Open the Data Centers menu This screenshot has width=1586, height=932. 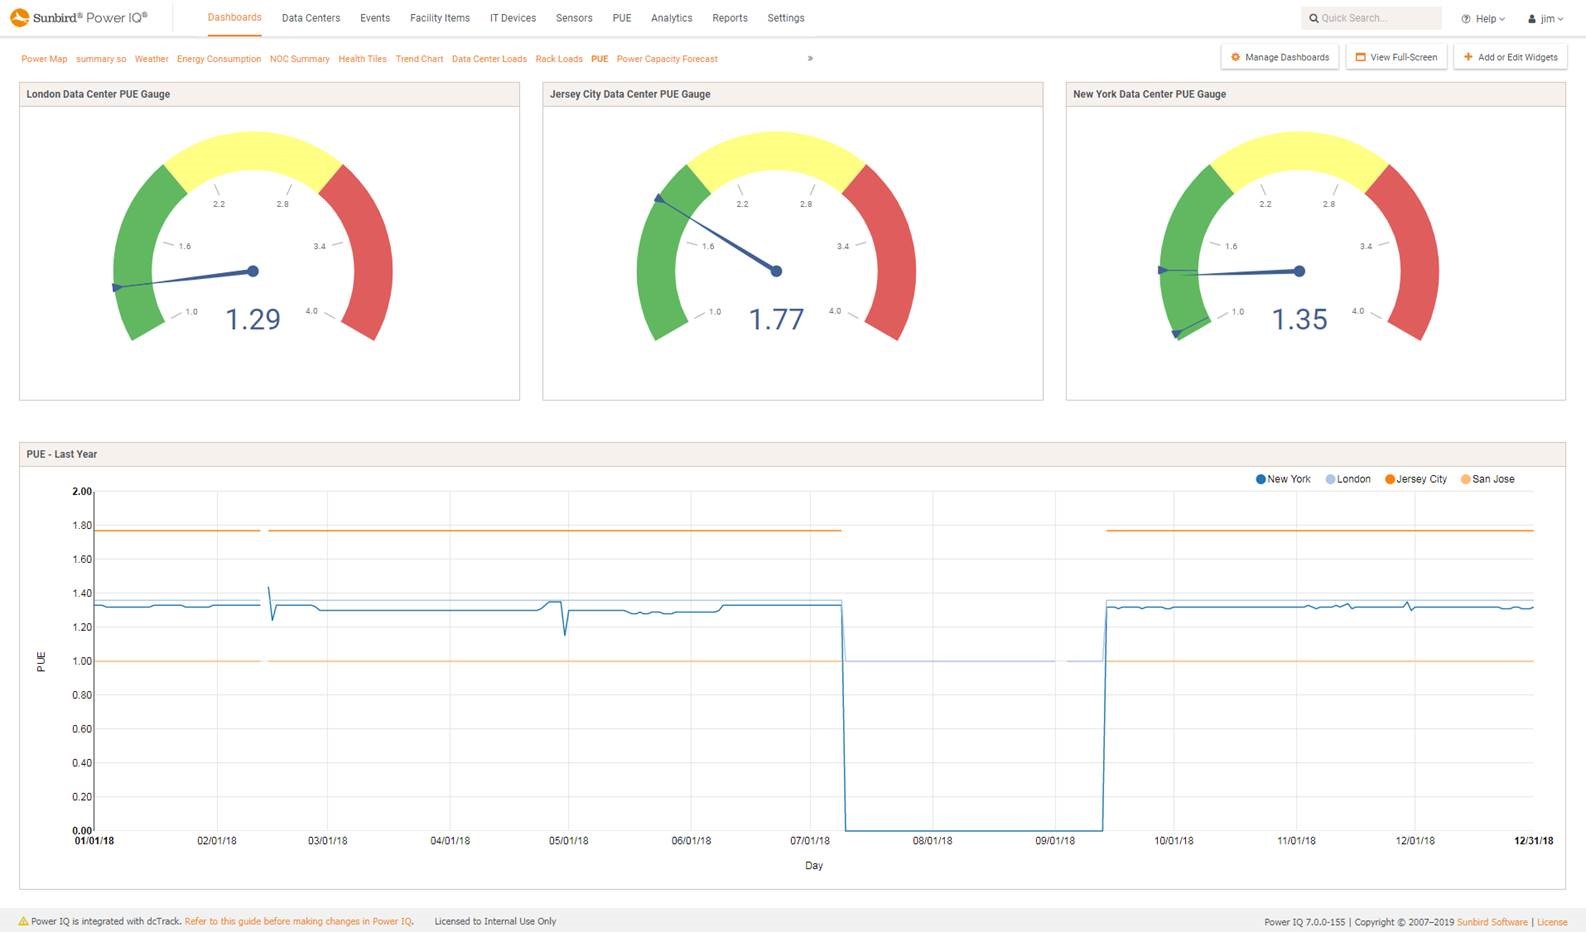point(310,18)
